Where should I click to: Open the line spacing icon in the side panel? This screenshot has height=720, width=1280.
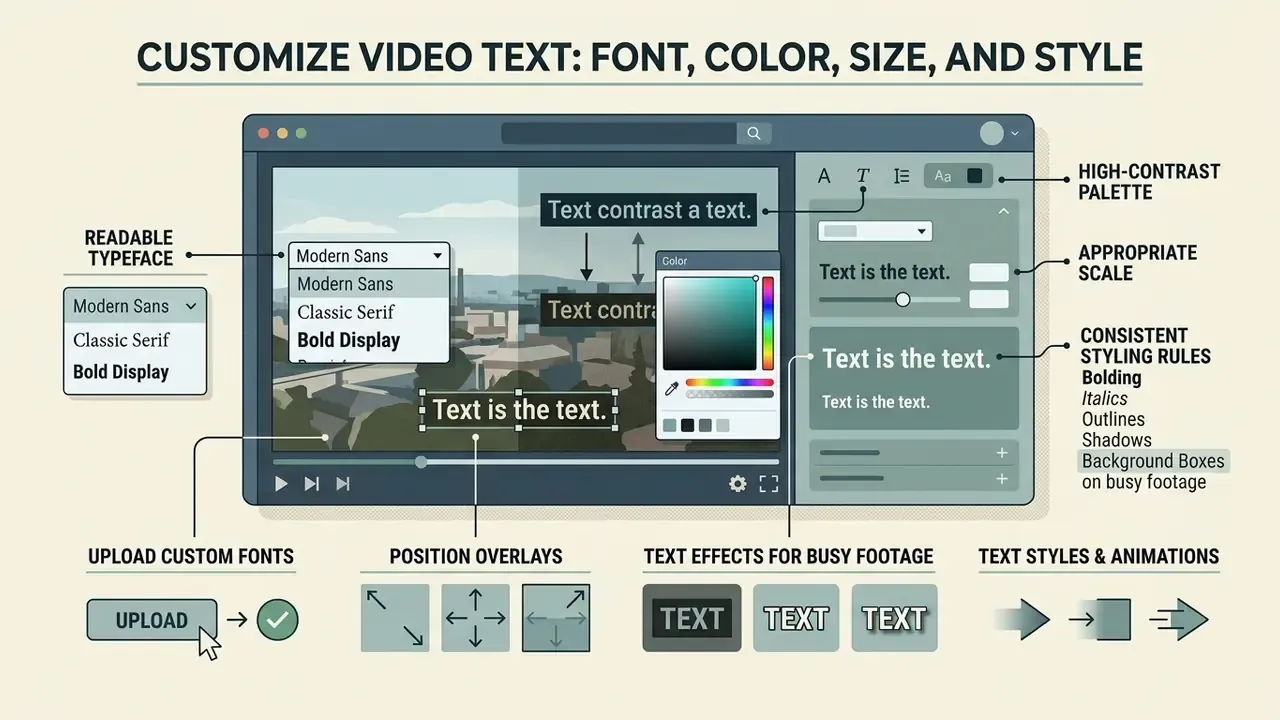(901, 176)
